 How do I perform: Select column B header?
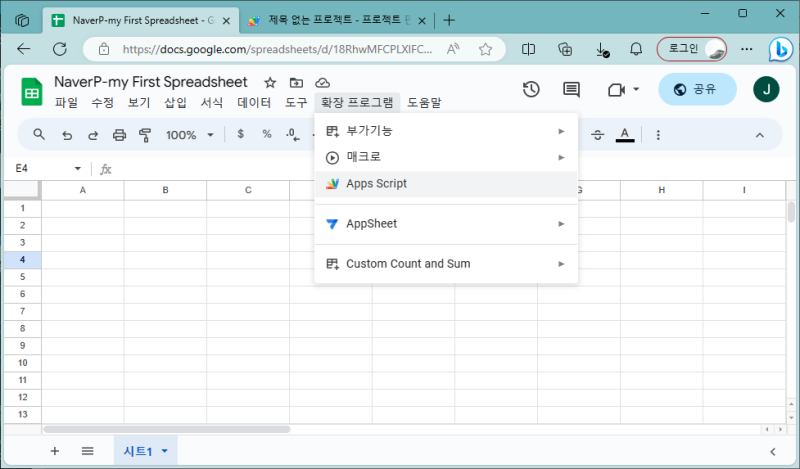point(165,190)
